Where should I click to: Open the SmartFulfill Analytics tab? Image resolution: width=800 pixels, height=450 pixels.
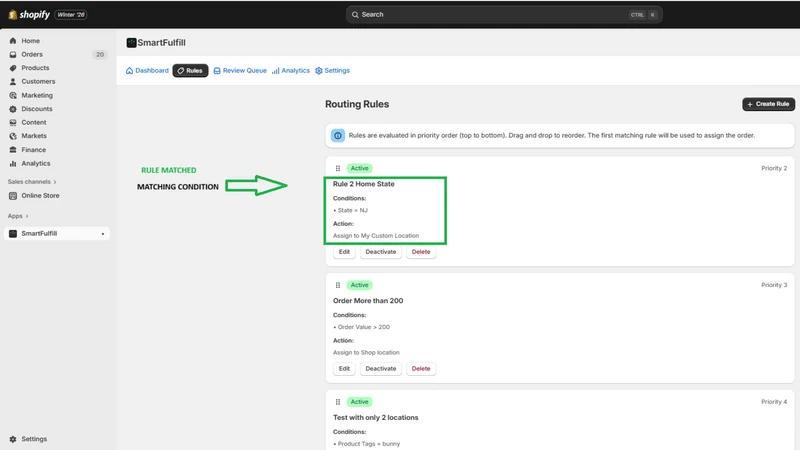click(291, 70)
